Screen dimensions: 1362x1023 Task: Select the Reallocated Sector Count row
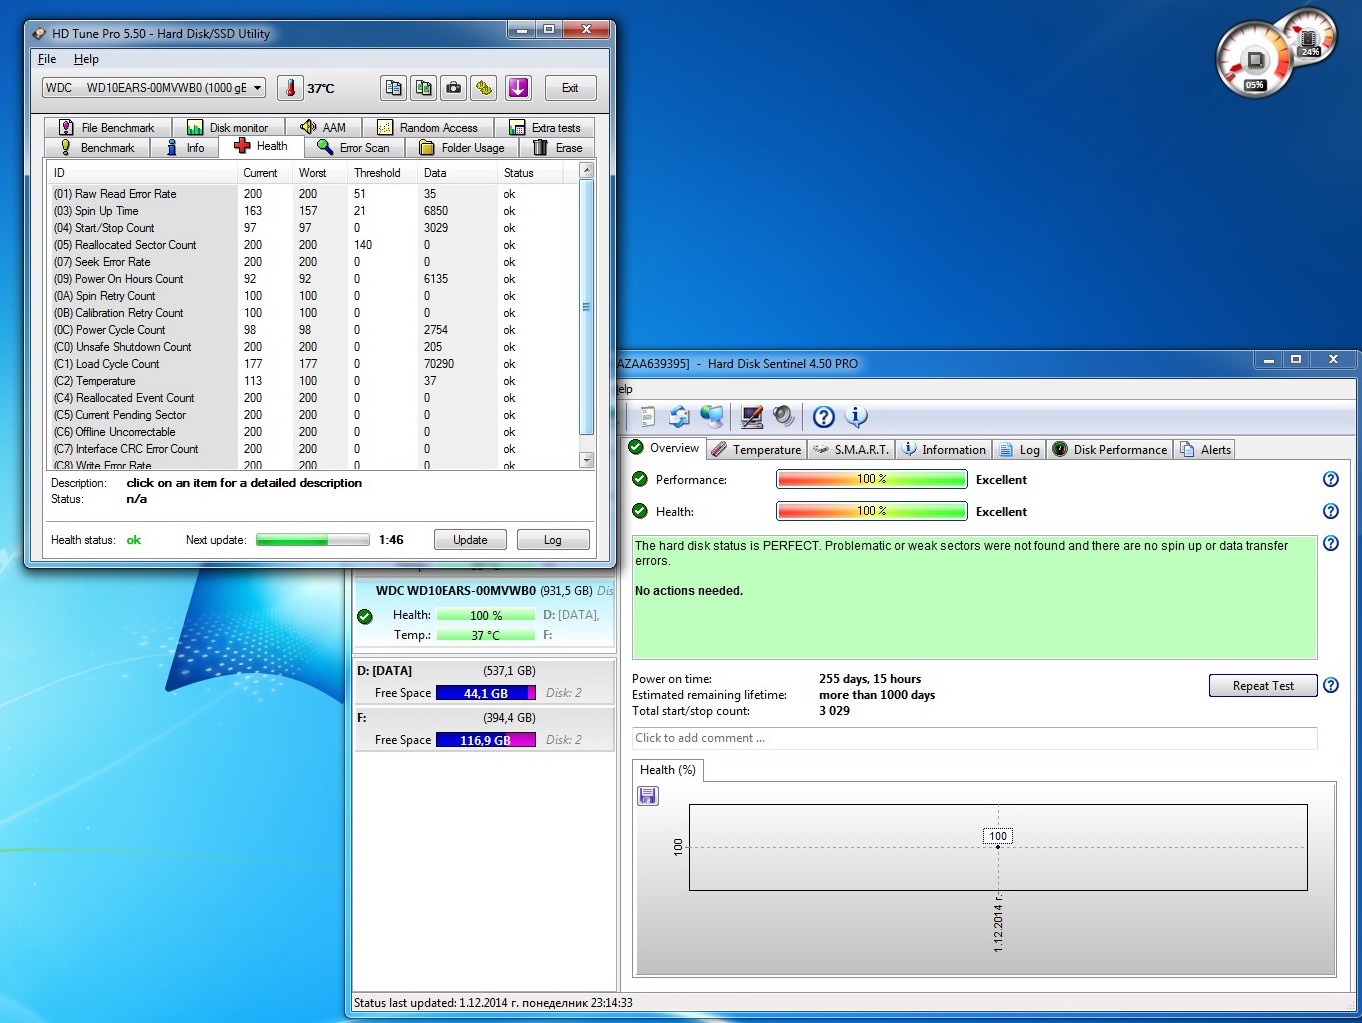point(314,245)
